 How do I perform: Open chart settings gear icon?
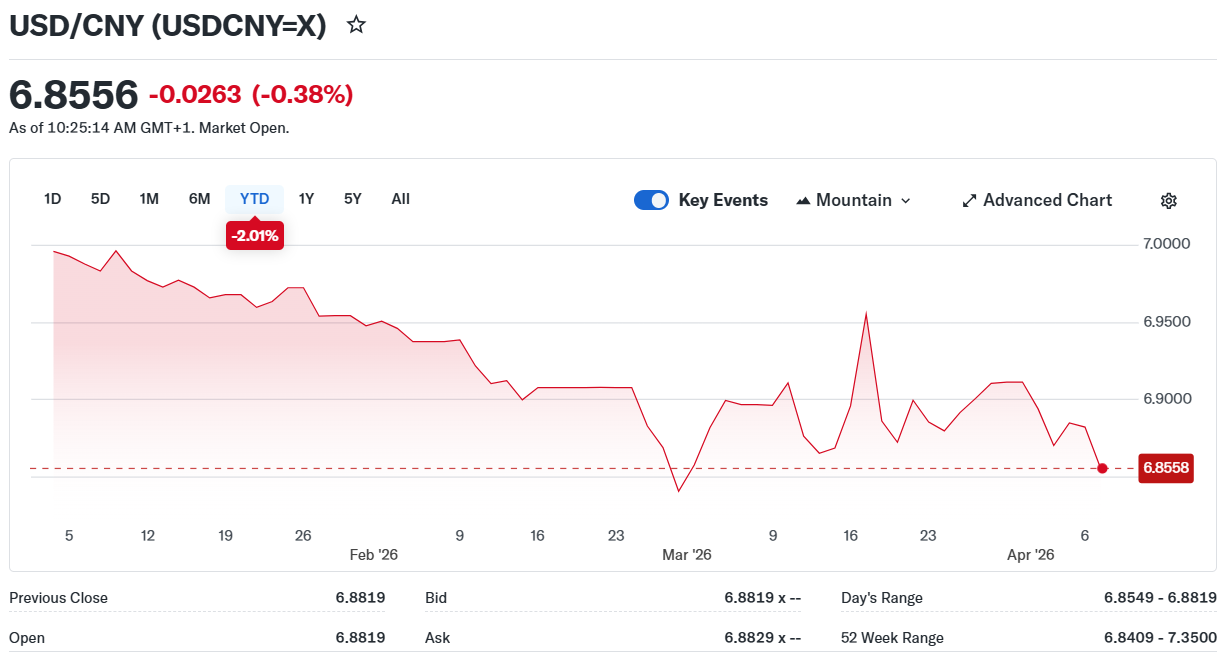[1168, 200]
